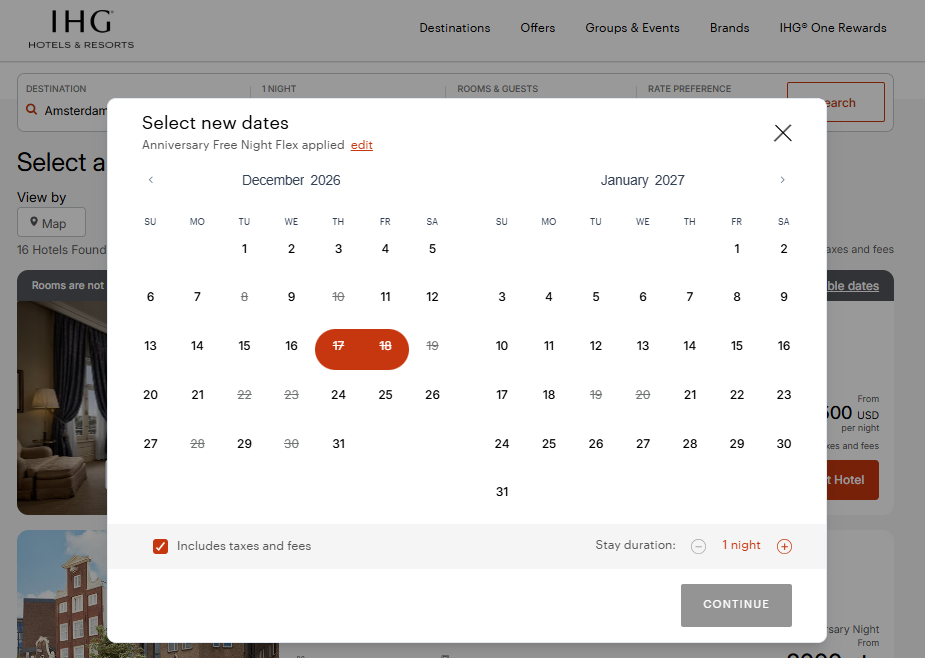This screenshot has height=658, width=925.
Task: Select January 16, 2027
Action: tap(783, 346)
